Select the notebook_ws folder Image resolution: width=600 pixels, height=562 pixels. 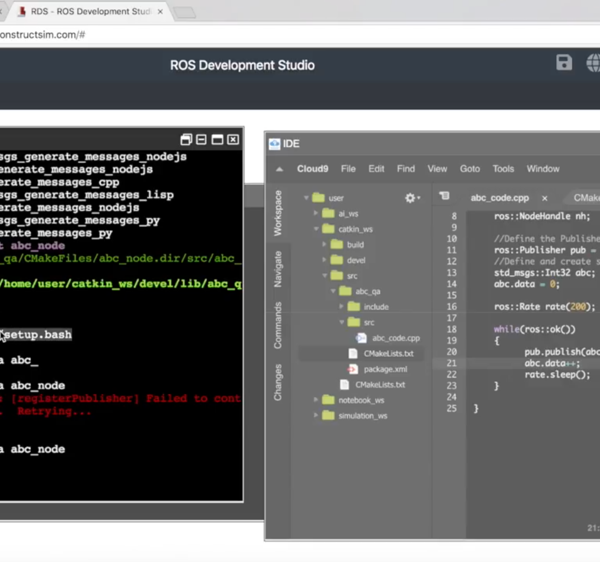point(361,401)
